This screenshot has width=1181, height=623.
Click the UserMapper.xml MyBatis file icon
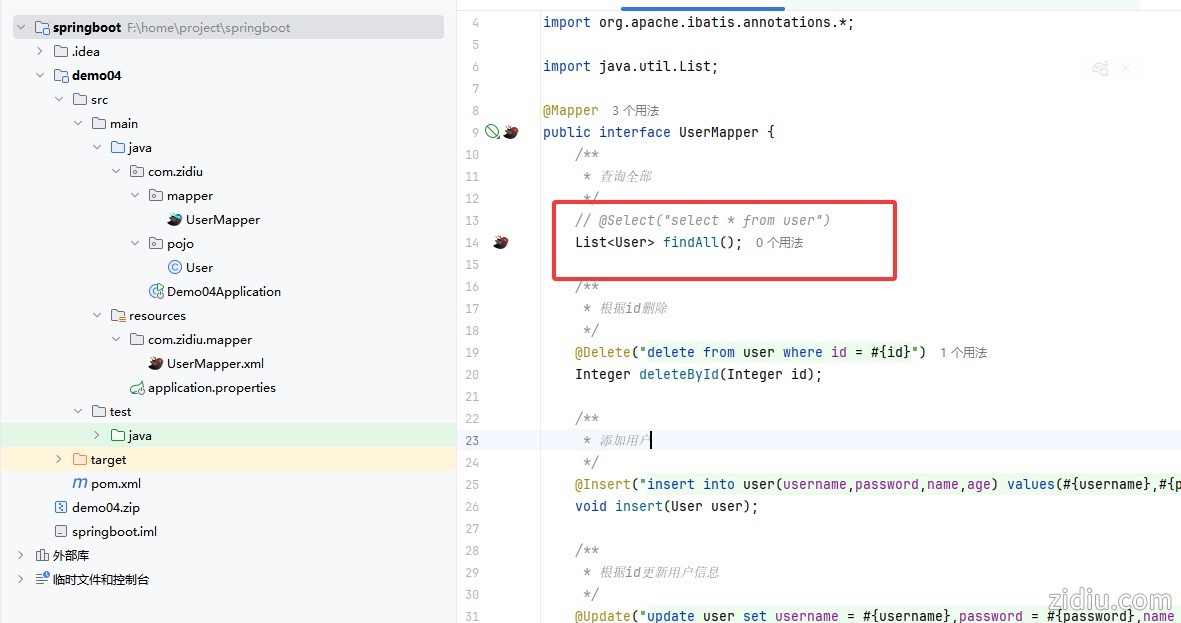coord(155,364)
